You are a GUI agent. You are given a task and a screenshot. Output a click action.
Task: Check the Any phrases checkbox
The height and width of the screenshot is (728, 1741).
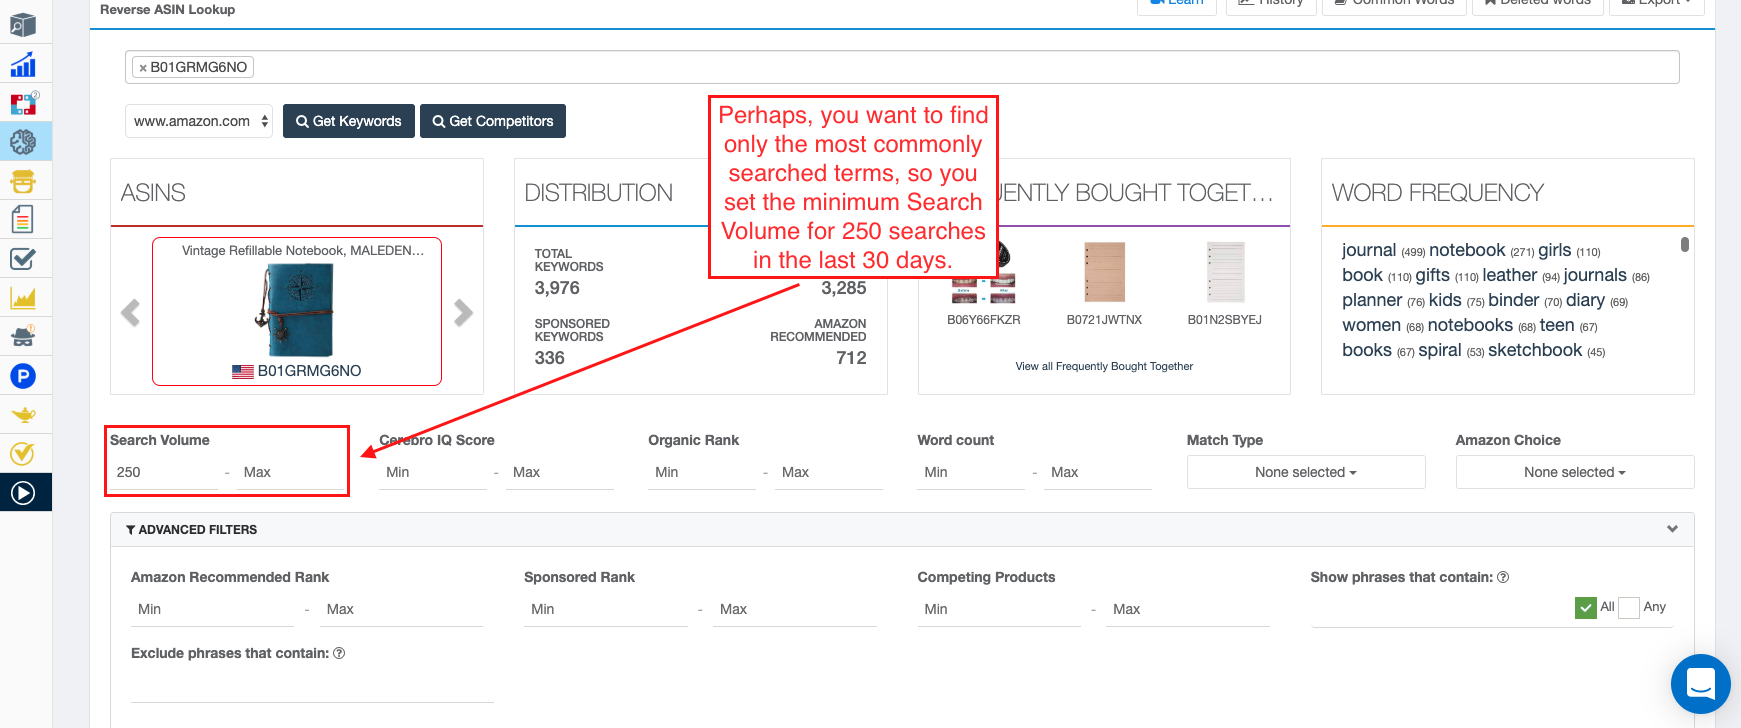click(1629, 608)
